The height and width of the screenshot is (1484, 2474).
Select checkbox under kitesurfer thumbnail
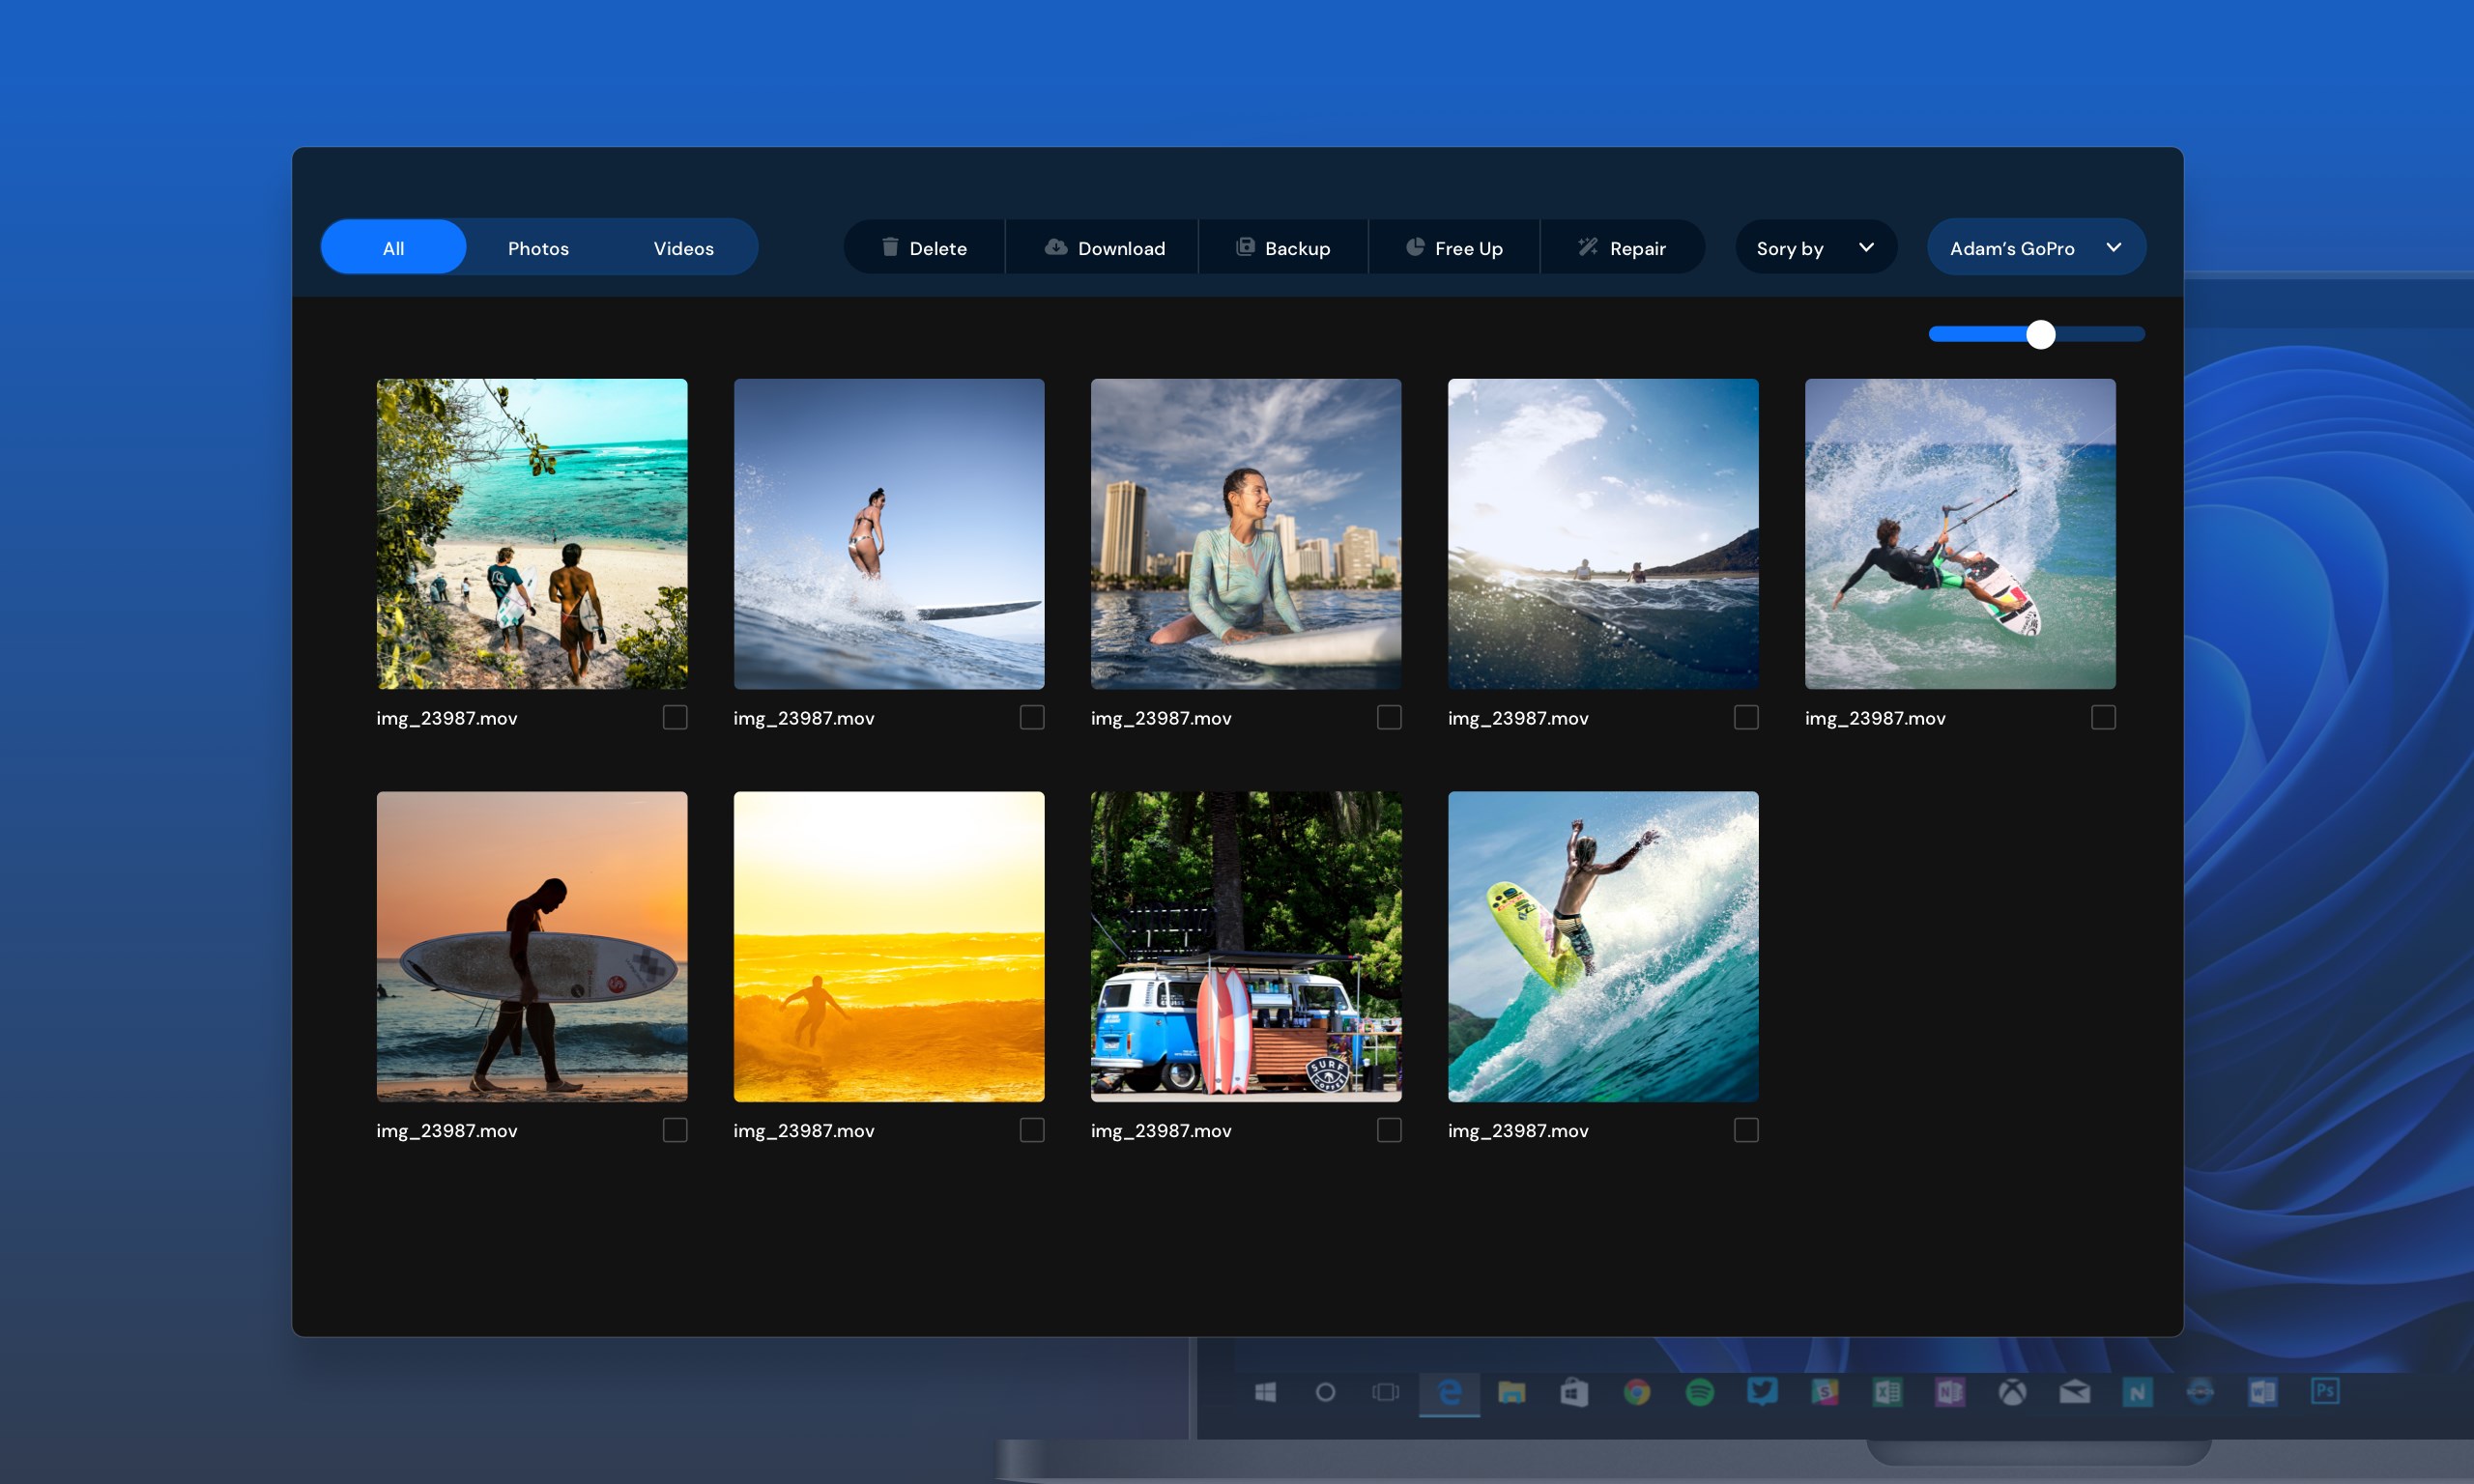click(2103, 717)
